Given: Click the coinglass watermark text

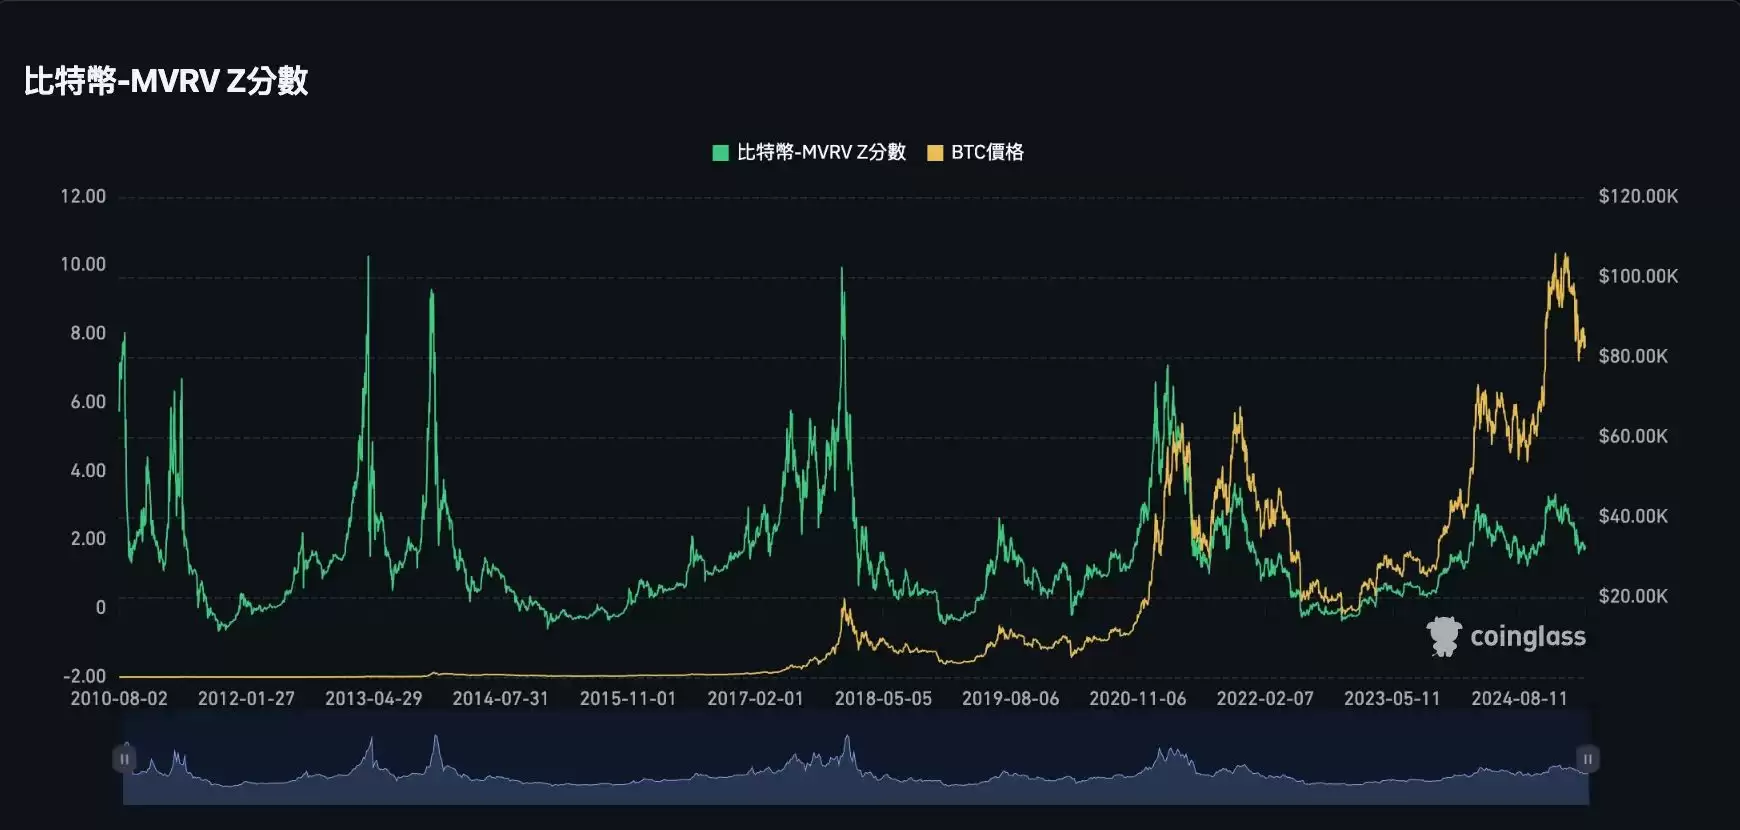Looking at the screenshot, I should point(1527,636).
